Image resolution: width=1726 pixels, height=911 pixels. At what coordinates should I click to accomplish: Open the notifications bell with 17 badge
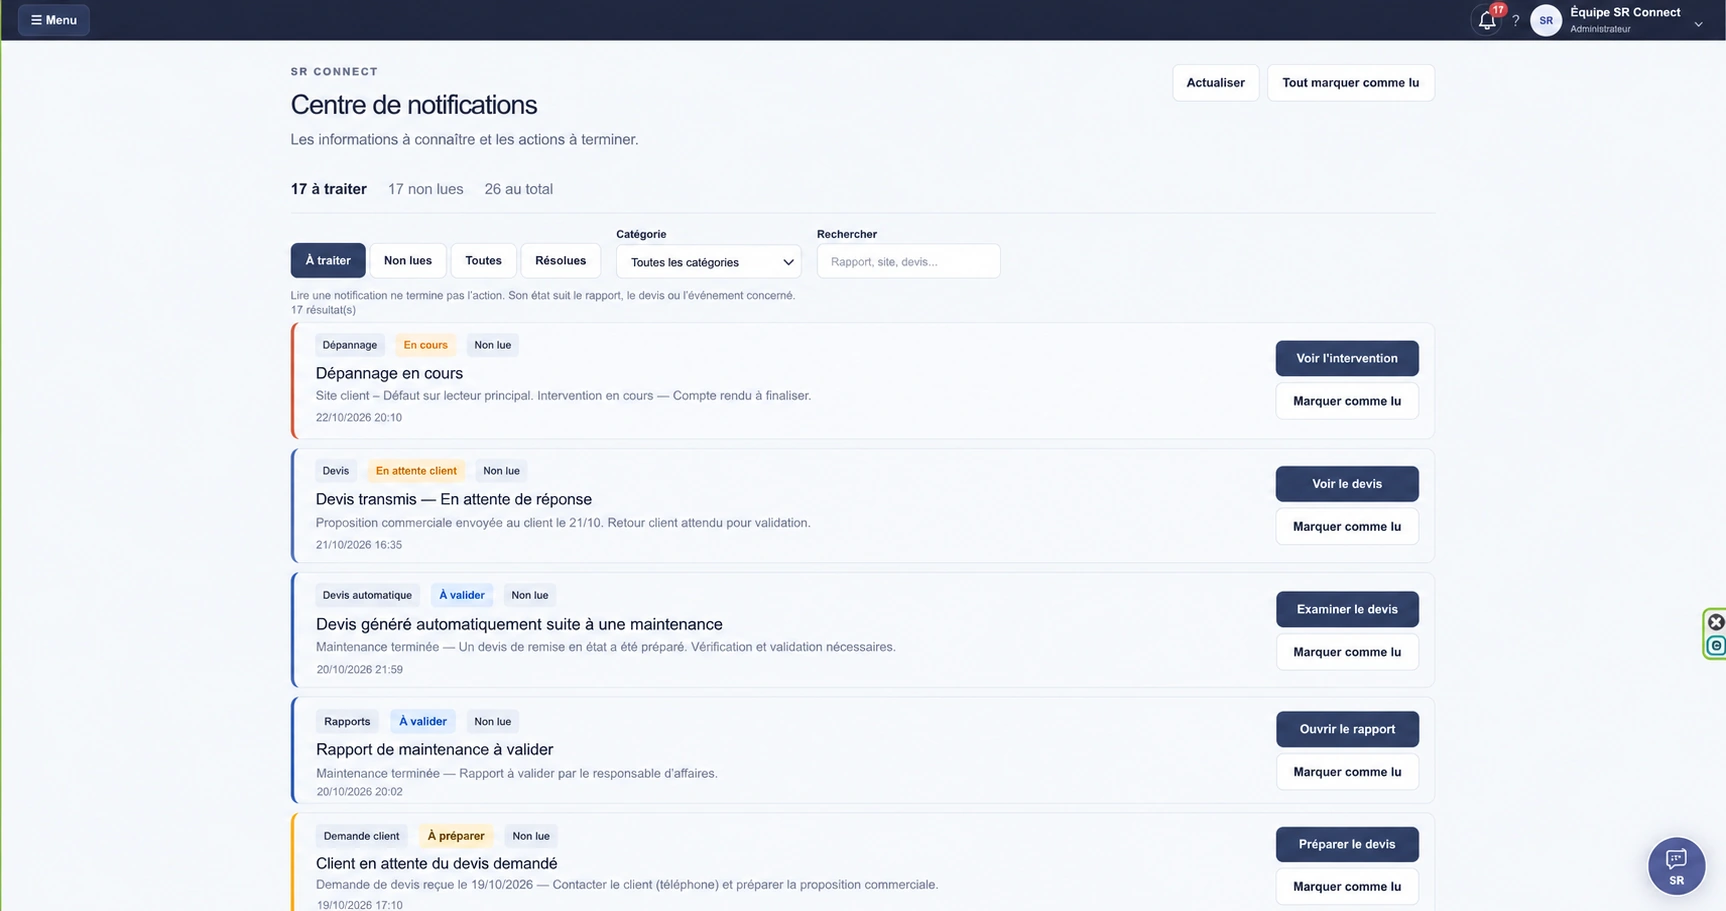1488,19
